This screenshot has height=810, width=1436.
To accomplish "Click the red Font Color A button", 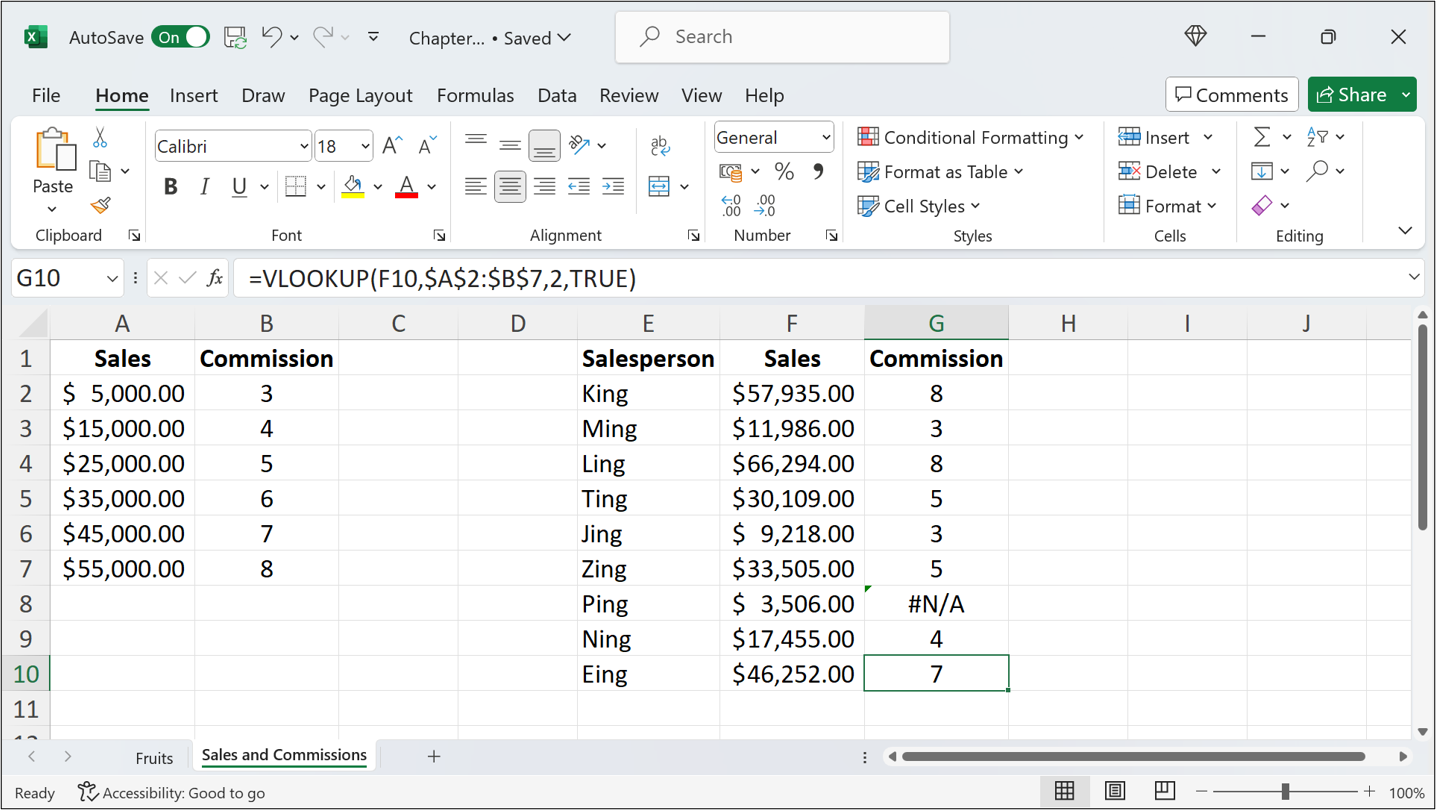I will pyautogui.click(x=406, y=186).
